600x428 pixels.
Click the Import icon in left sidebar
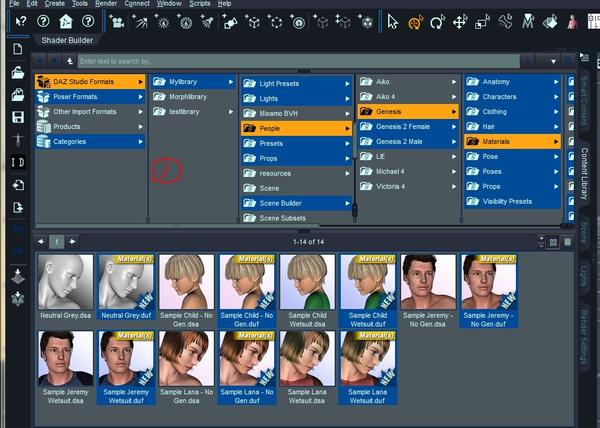tap(18, 186)
